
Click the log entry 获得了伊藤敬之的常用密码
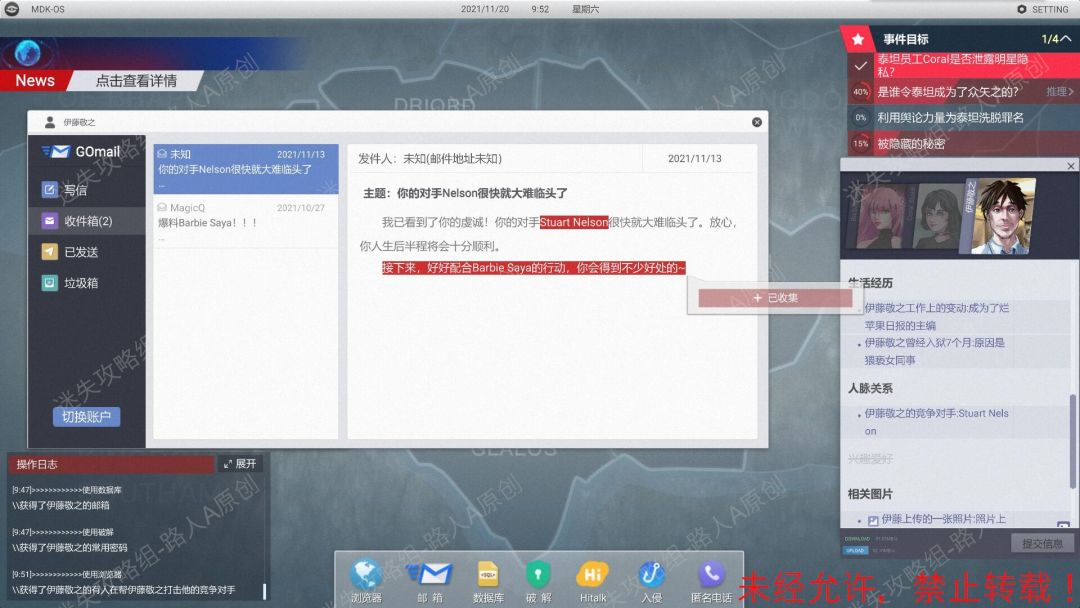point(70,548)
